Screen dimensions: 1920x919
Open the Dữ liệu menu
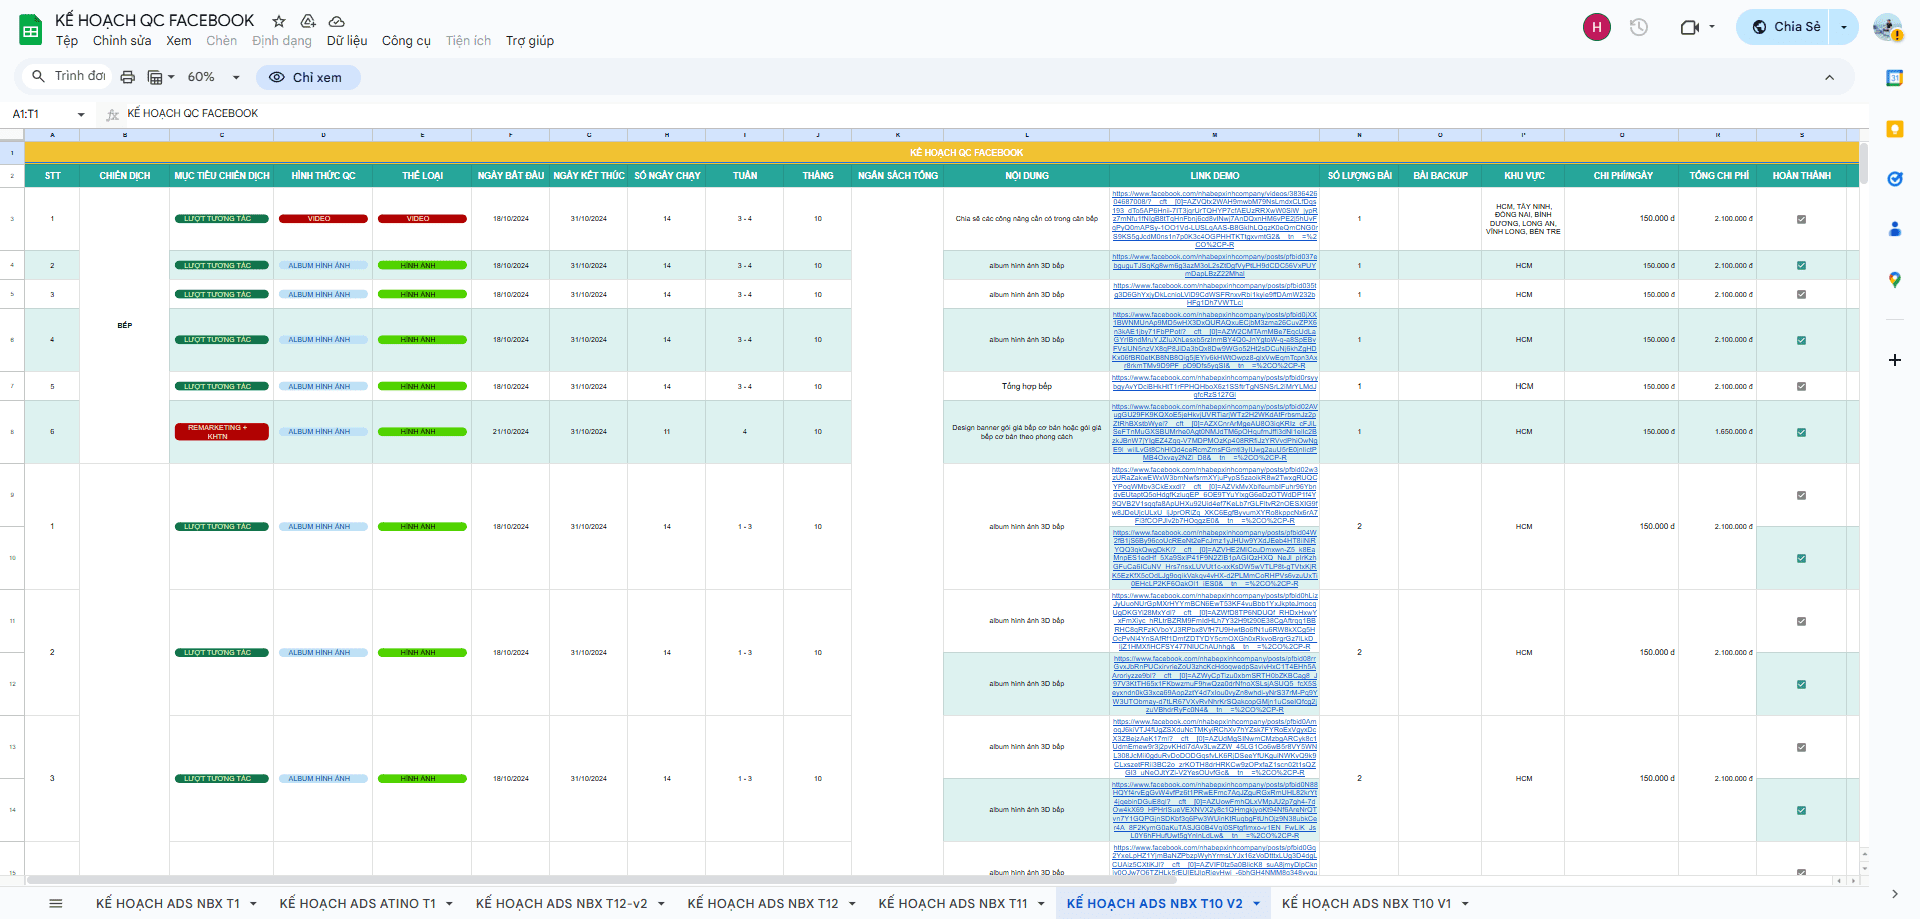pyautogui.click(x=347, y=41)
